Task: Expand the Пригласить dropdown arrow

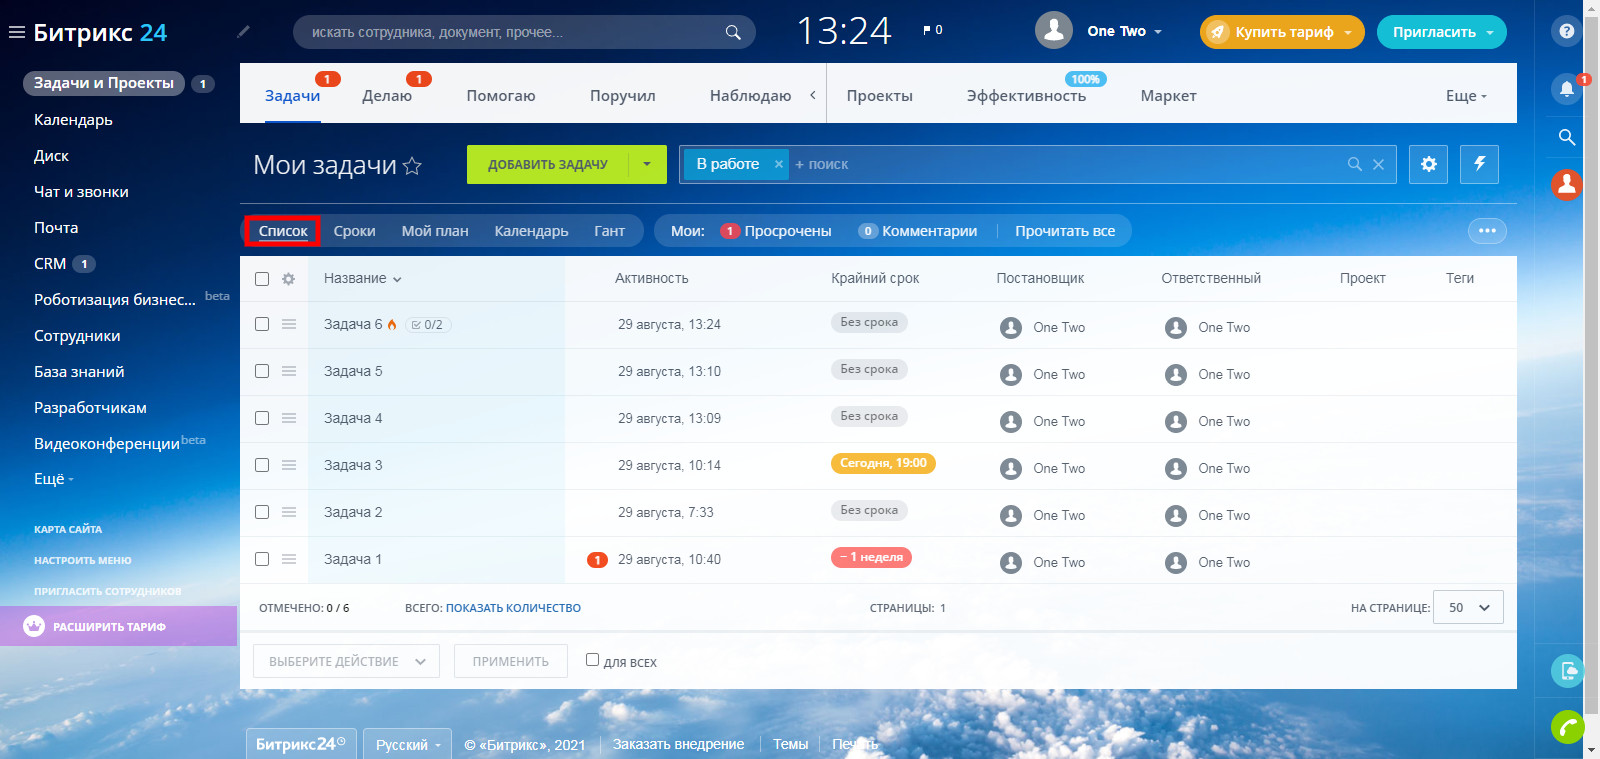Action: coord(1490,32)
